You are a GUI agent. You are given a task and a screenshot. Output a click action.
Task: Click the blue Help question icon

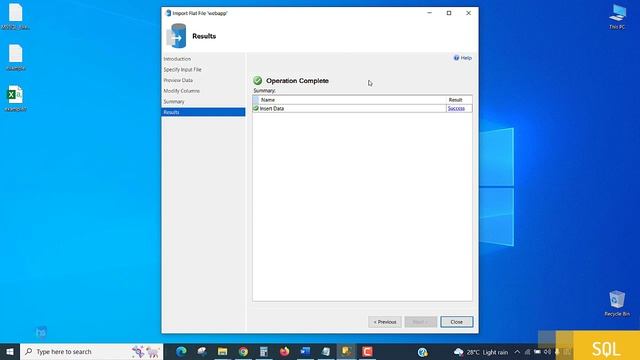456,58
